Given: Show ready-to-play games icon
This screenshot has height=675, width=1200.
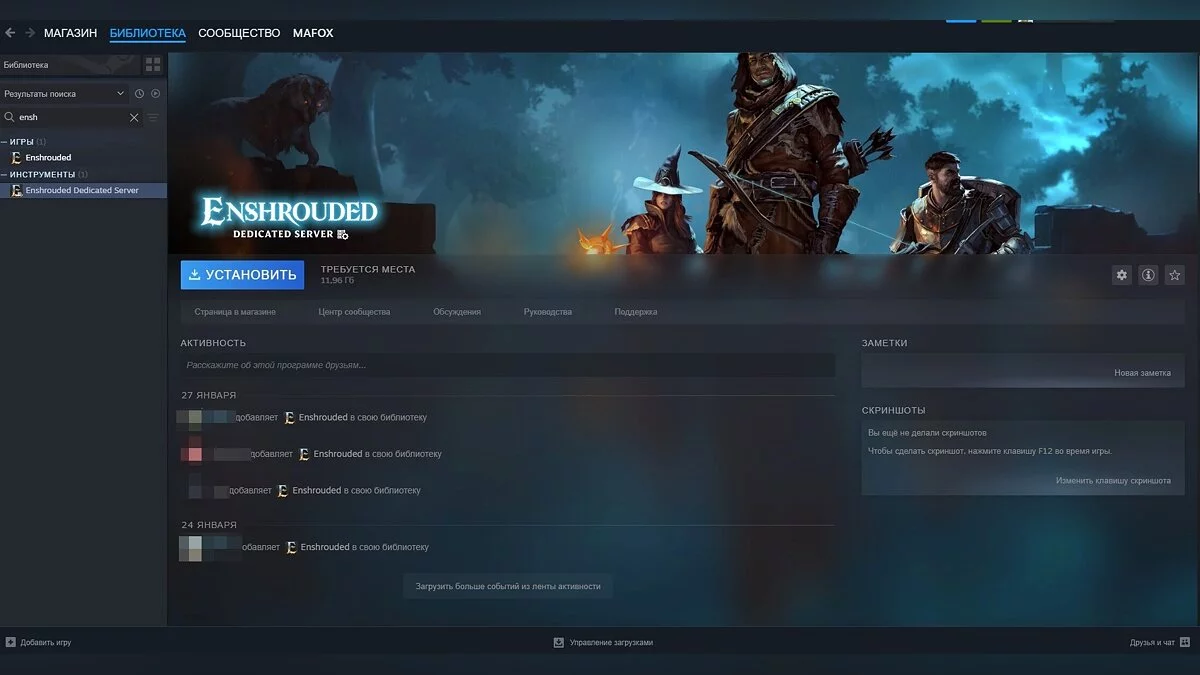Looking at the screenshot, I should coord(155,93).
